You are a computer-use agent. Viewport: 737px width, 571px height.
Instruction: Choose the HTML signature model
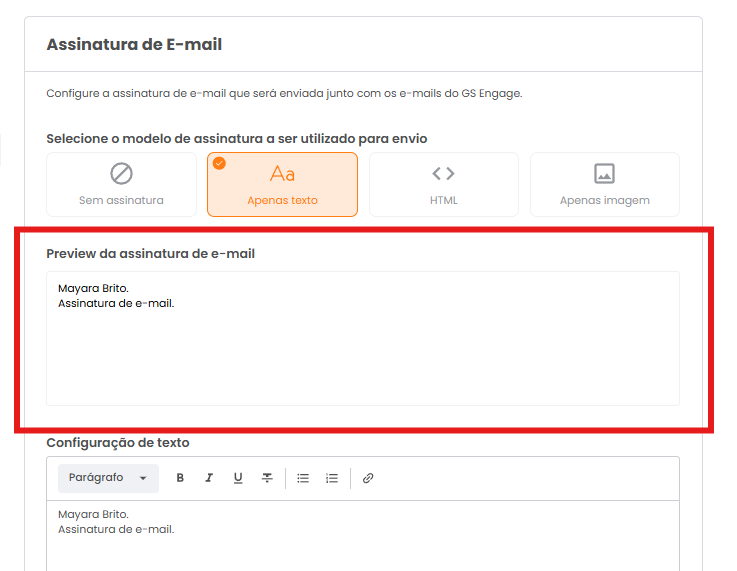tap(443, 184)
